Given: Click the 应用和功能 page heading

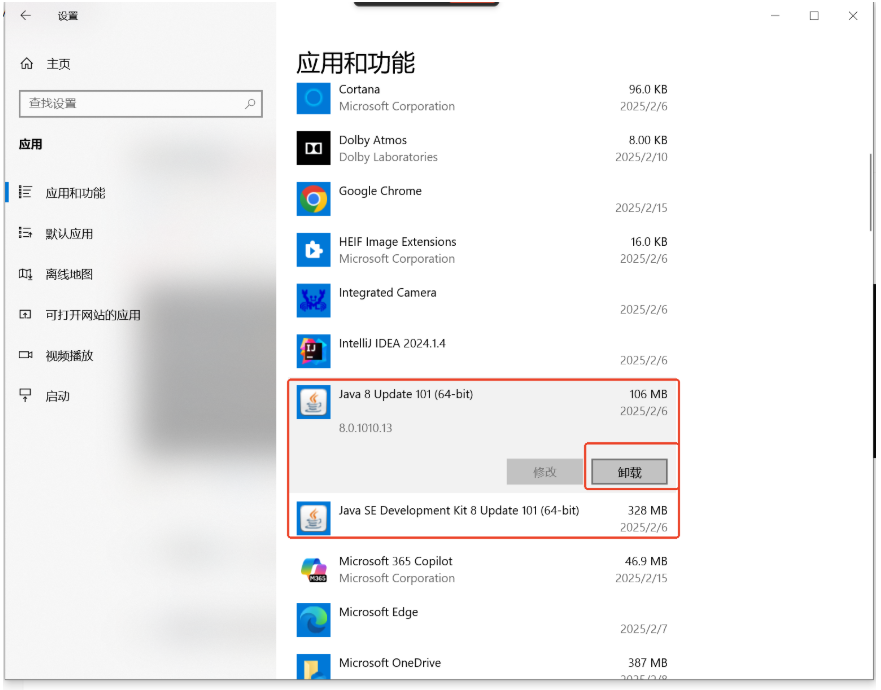Looking at the screenshot, I should point(355,62).
